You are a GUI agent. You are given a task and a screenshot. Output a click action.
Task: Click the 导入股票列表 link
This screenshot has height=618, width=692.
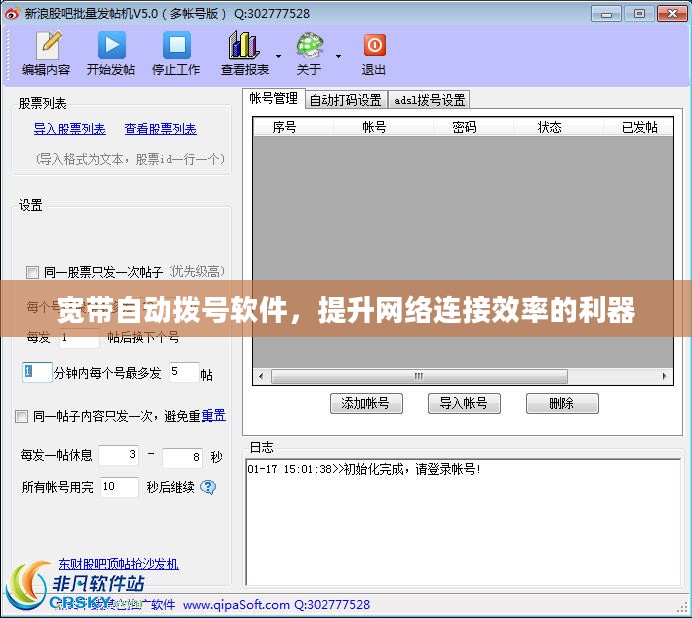tap(70, 129)
